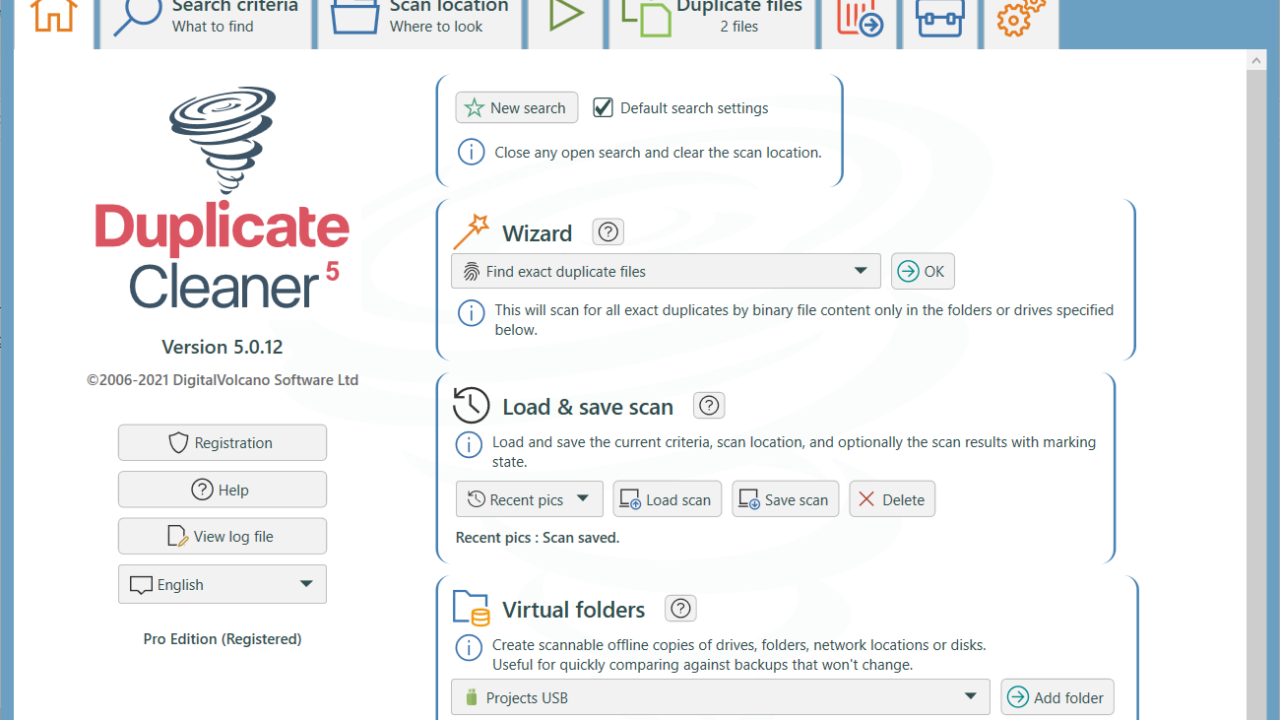Click the info icon beside Close any open search

pyautogui.click(x=471, y=153)
